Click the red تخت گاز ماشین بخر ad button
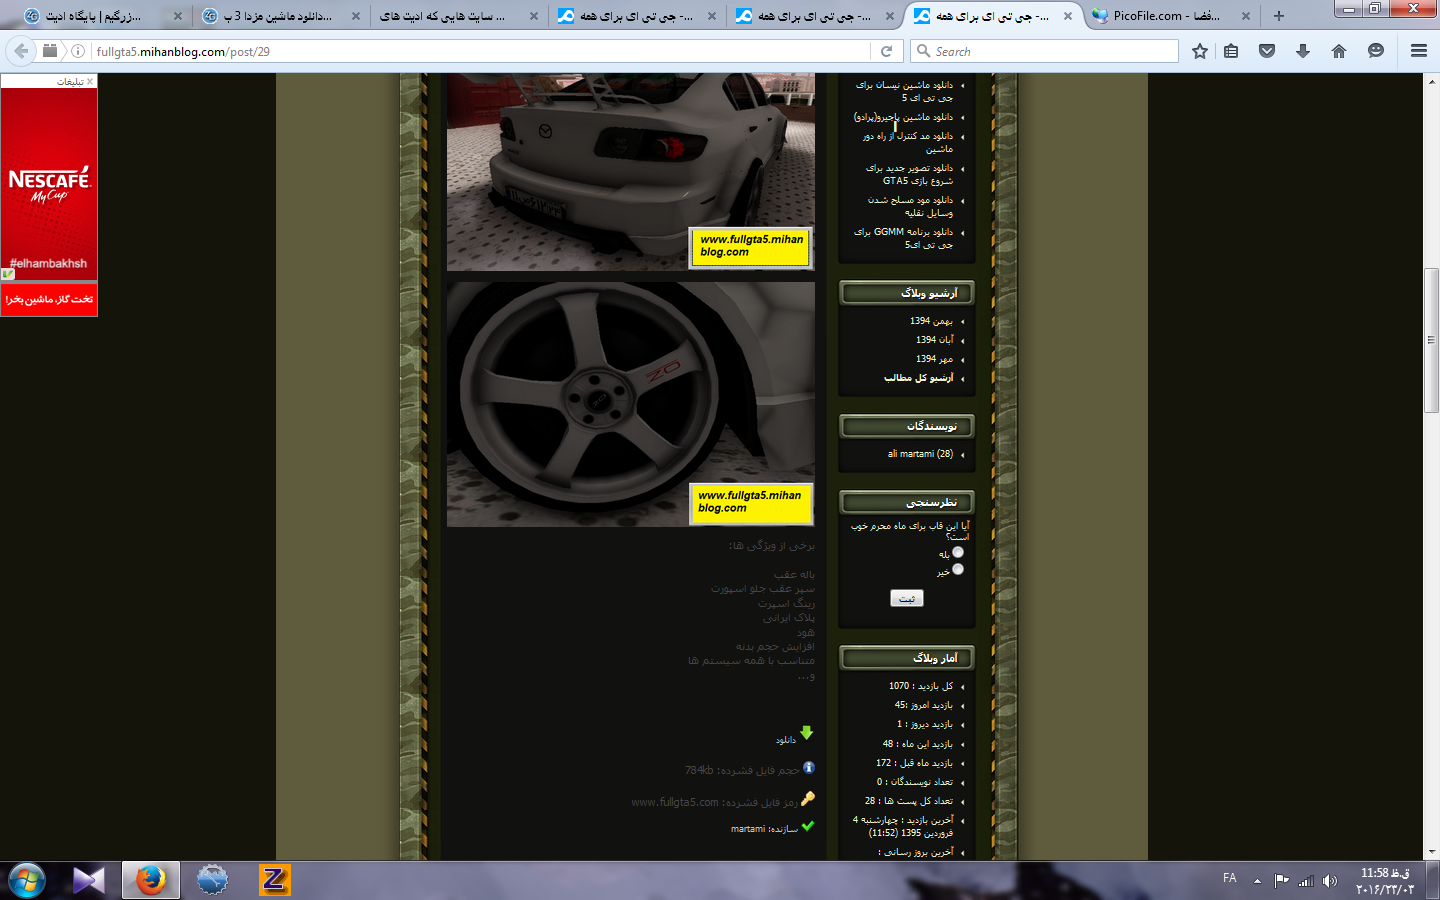 (x=49, y=299)
